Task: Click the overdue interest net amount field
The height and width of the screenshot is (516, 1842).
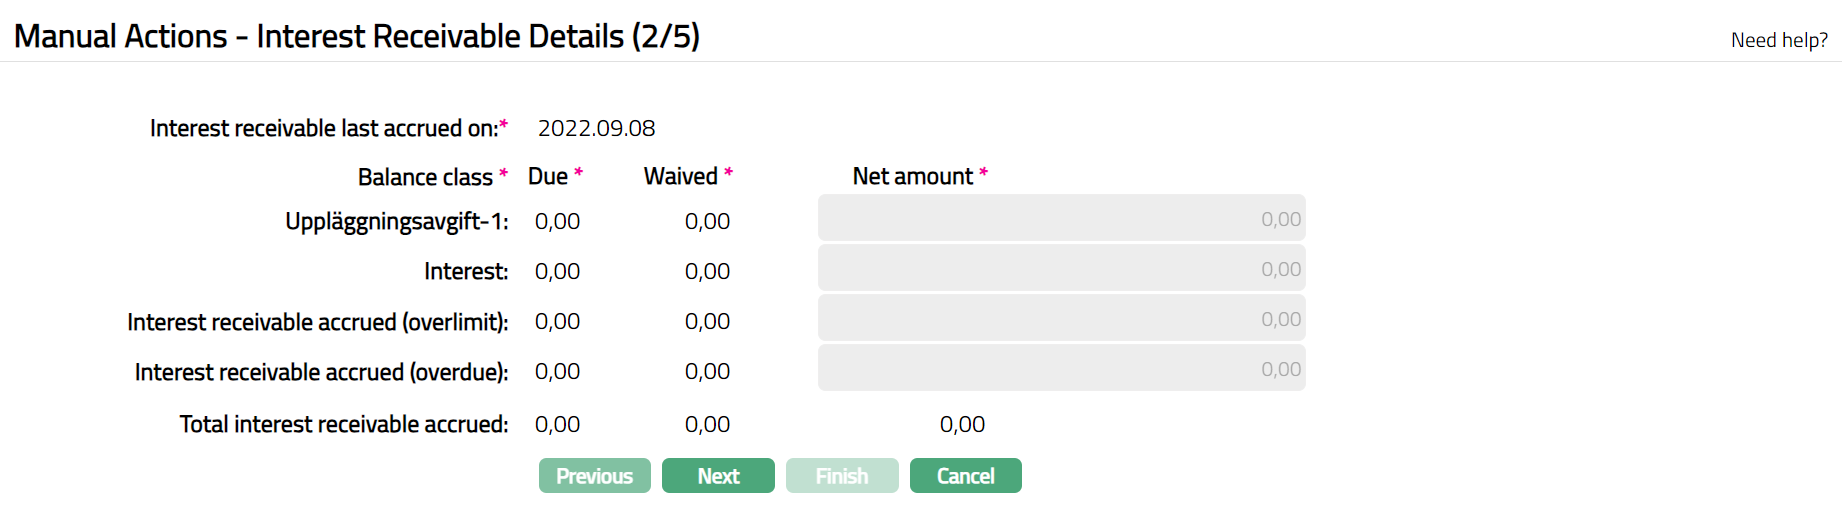Action: pos(1061,369)
